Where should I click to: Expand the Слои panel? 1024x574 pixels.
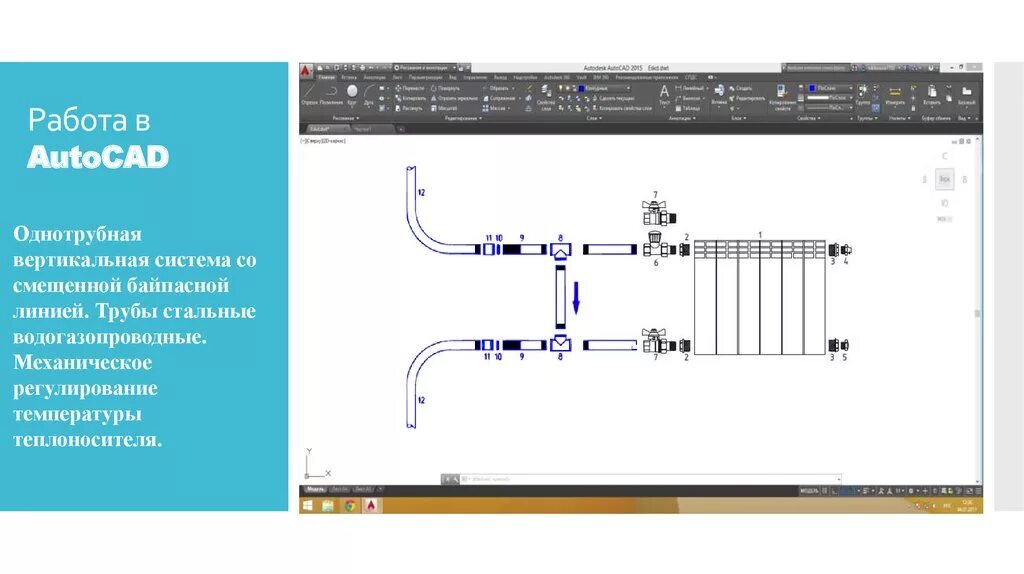click(x=594, y=118)
